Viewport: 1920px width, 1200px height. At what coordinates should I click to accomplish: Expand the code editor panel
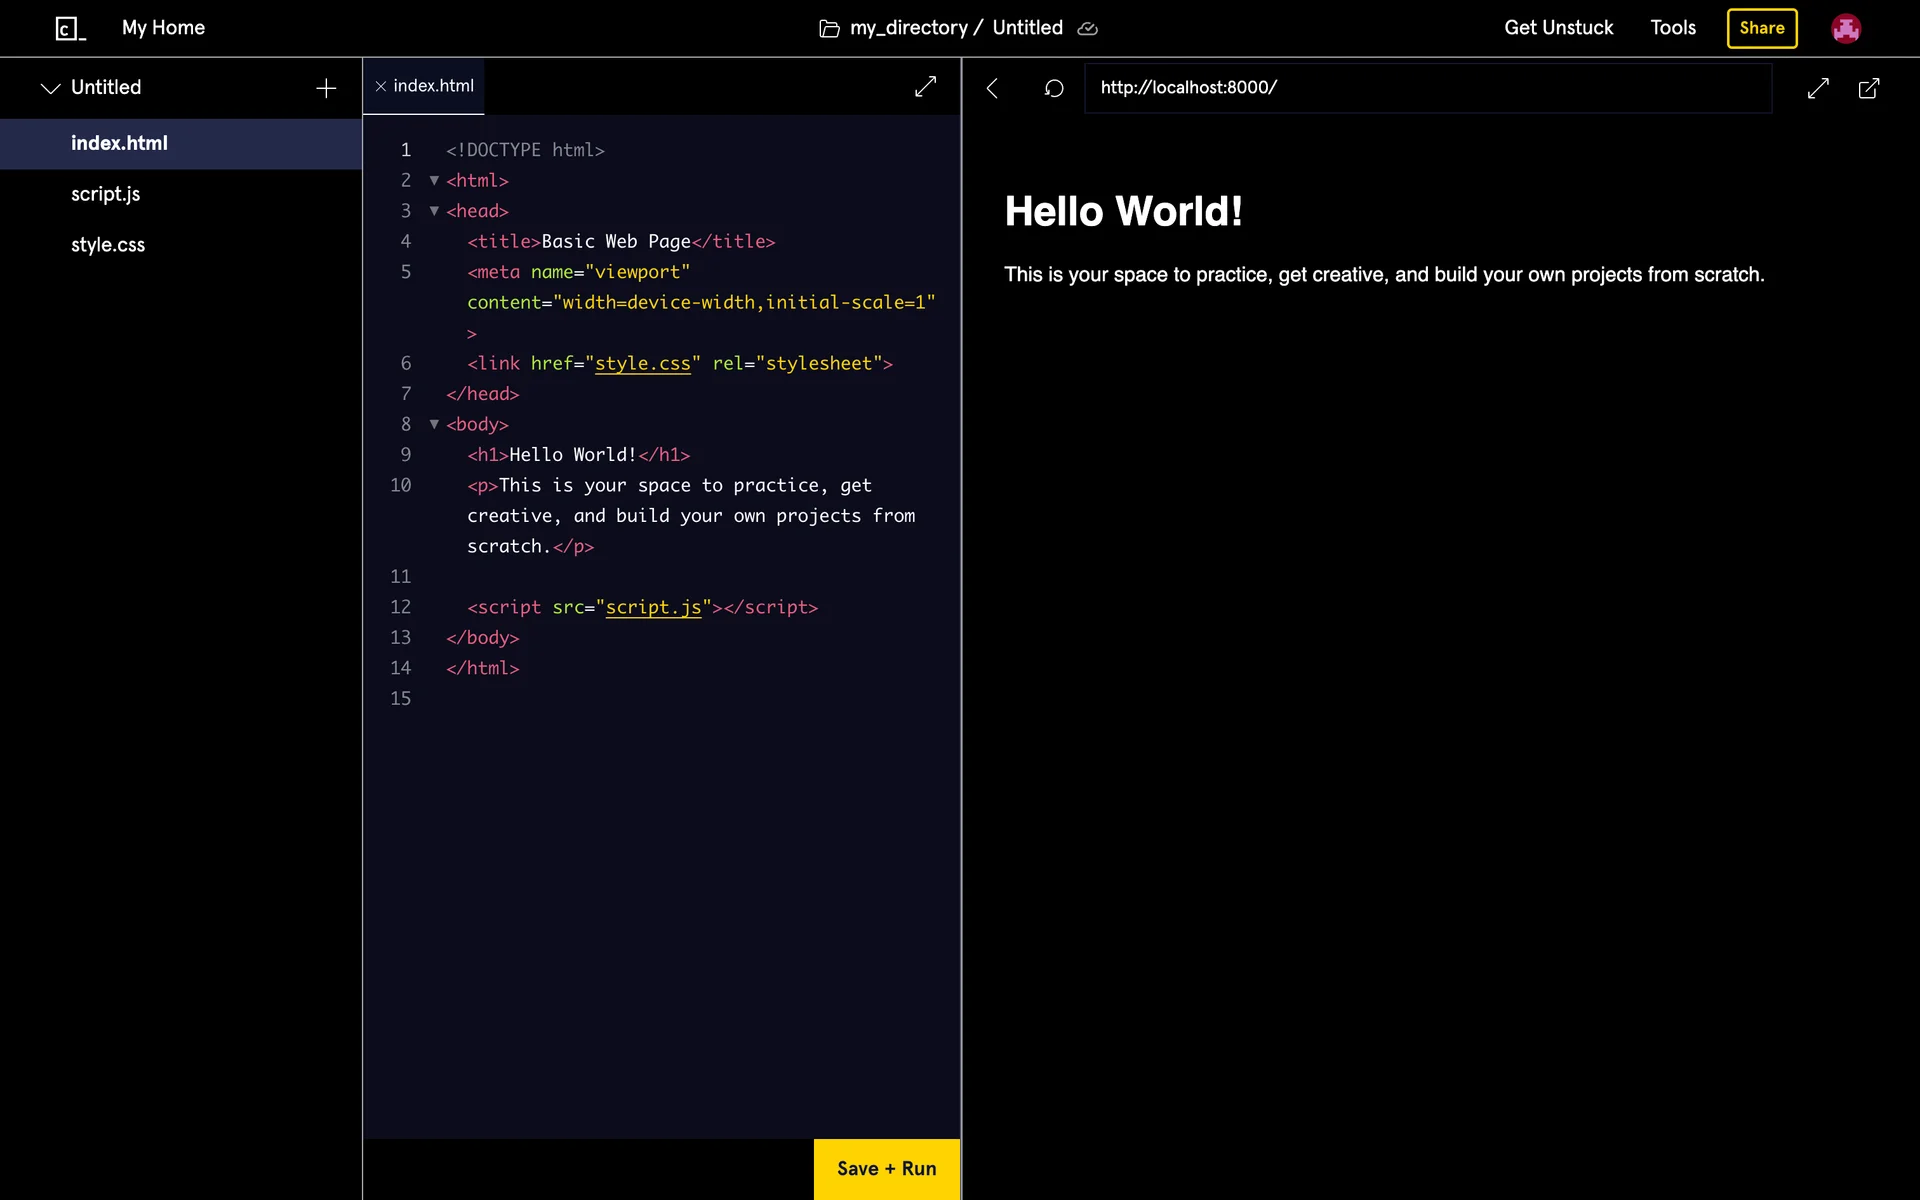925,87
